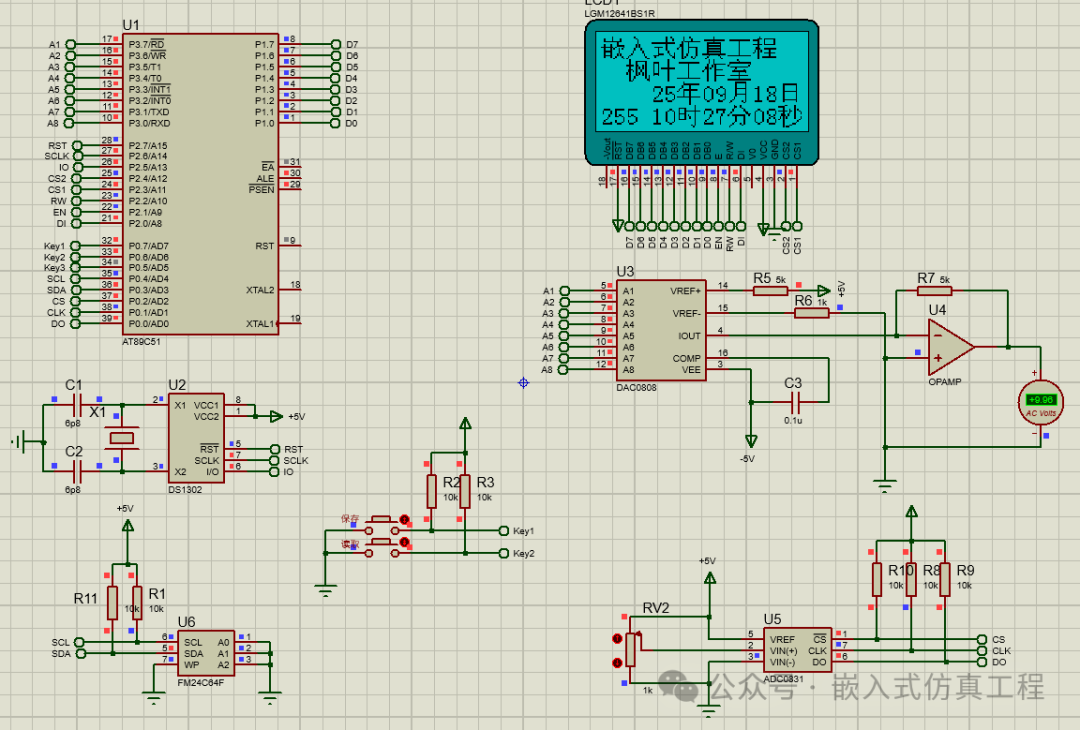Click the +5V arrow at DS1302 VCC
1080x730 pixels.
[x=276, y=417]
